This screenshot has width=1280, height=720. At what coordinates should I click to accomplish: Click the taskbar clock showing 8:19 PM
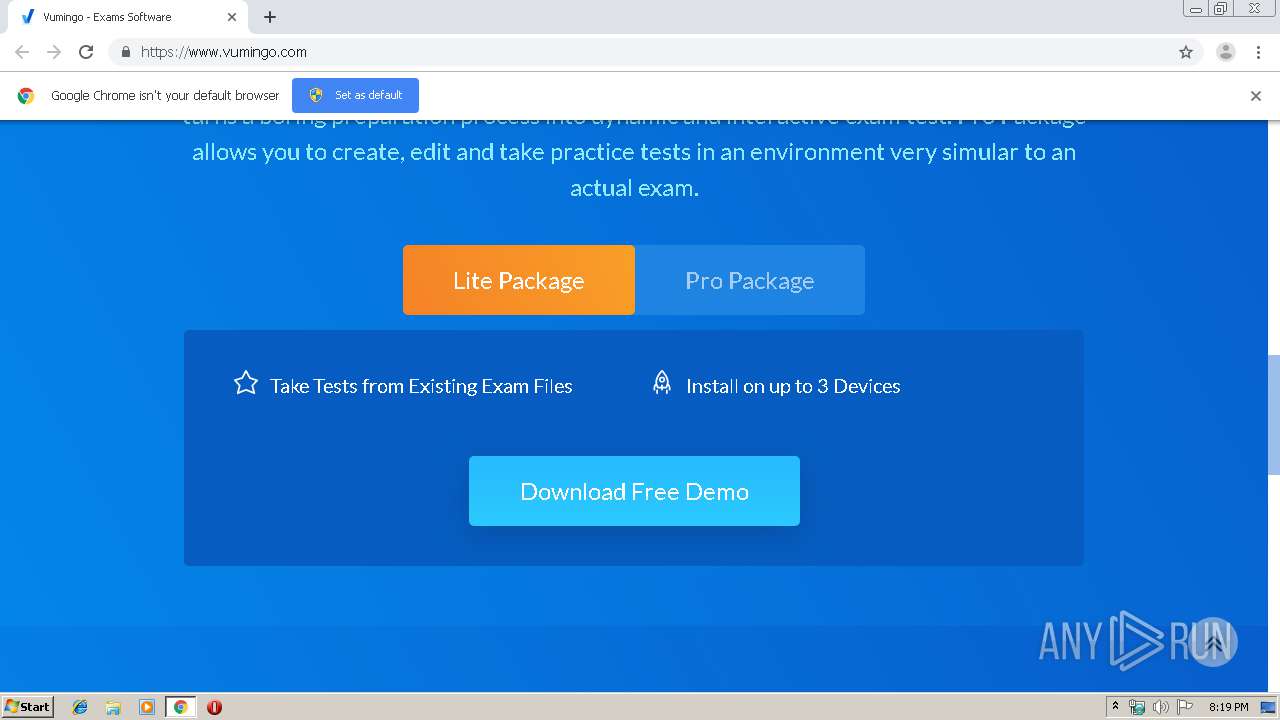click(x=1228, y=707)
